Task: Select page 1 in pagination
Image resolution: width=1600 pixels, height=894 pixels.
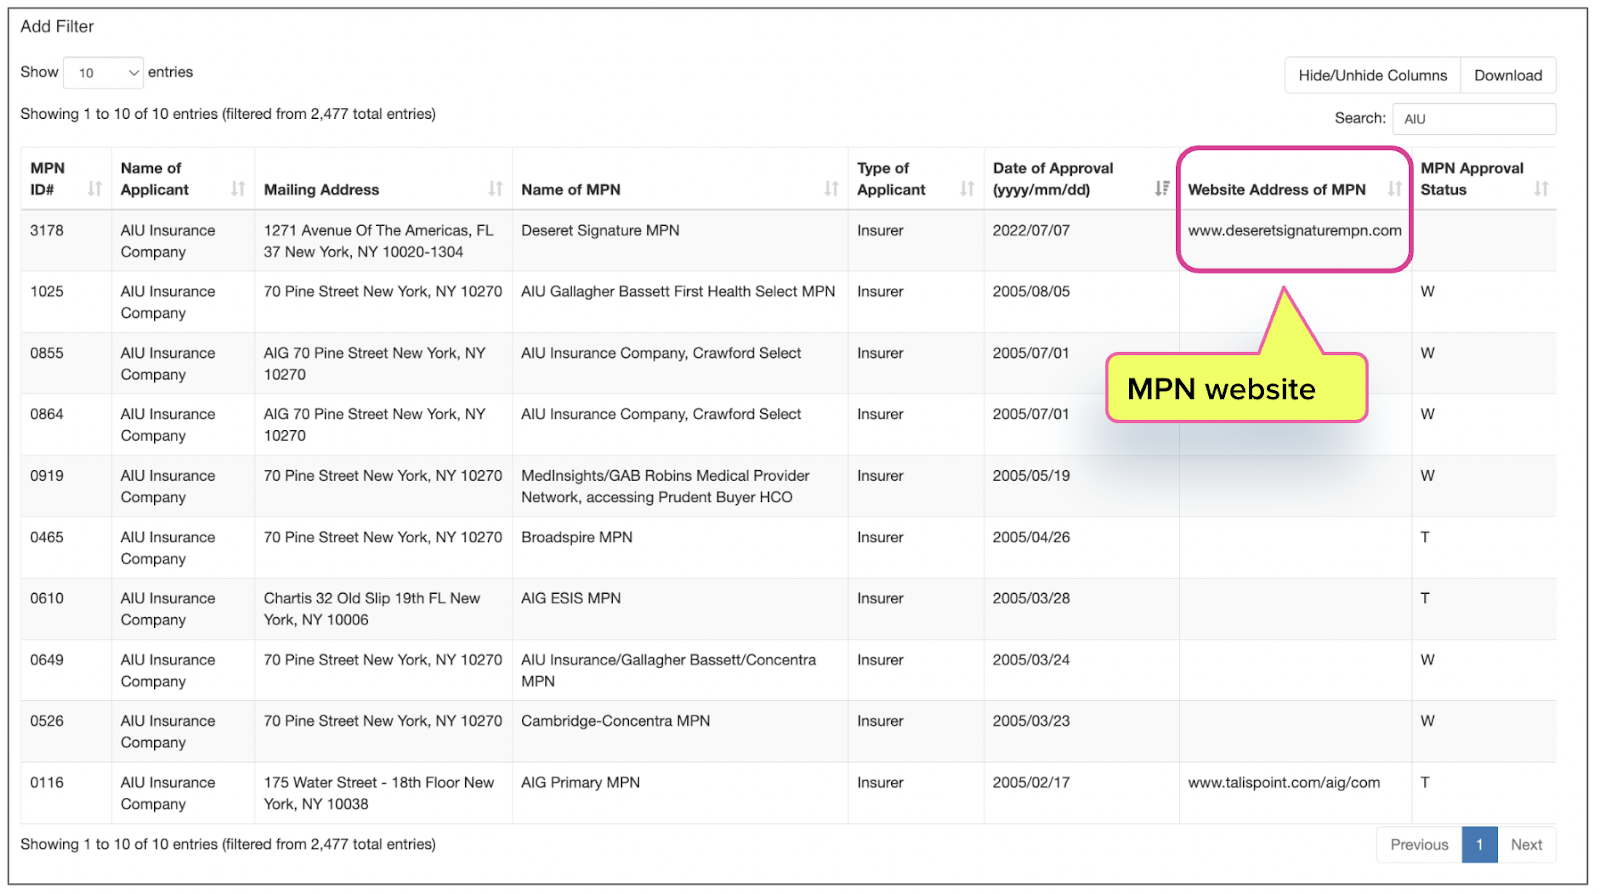Action: tap(1480, 845)
